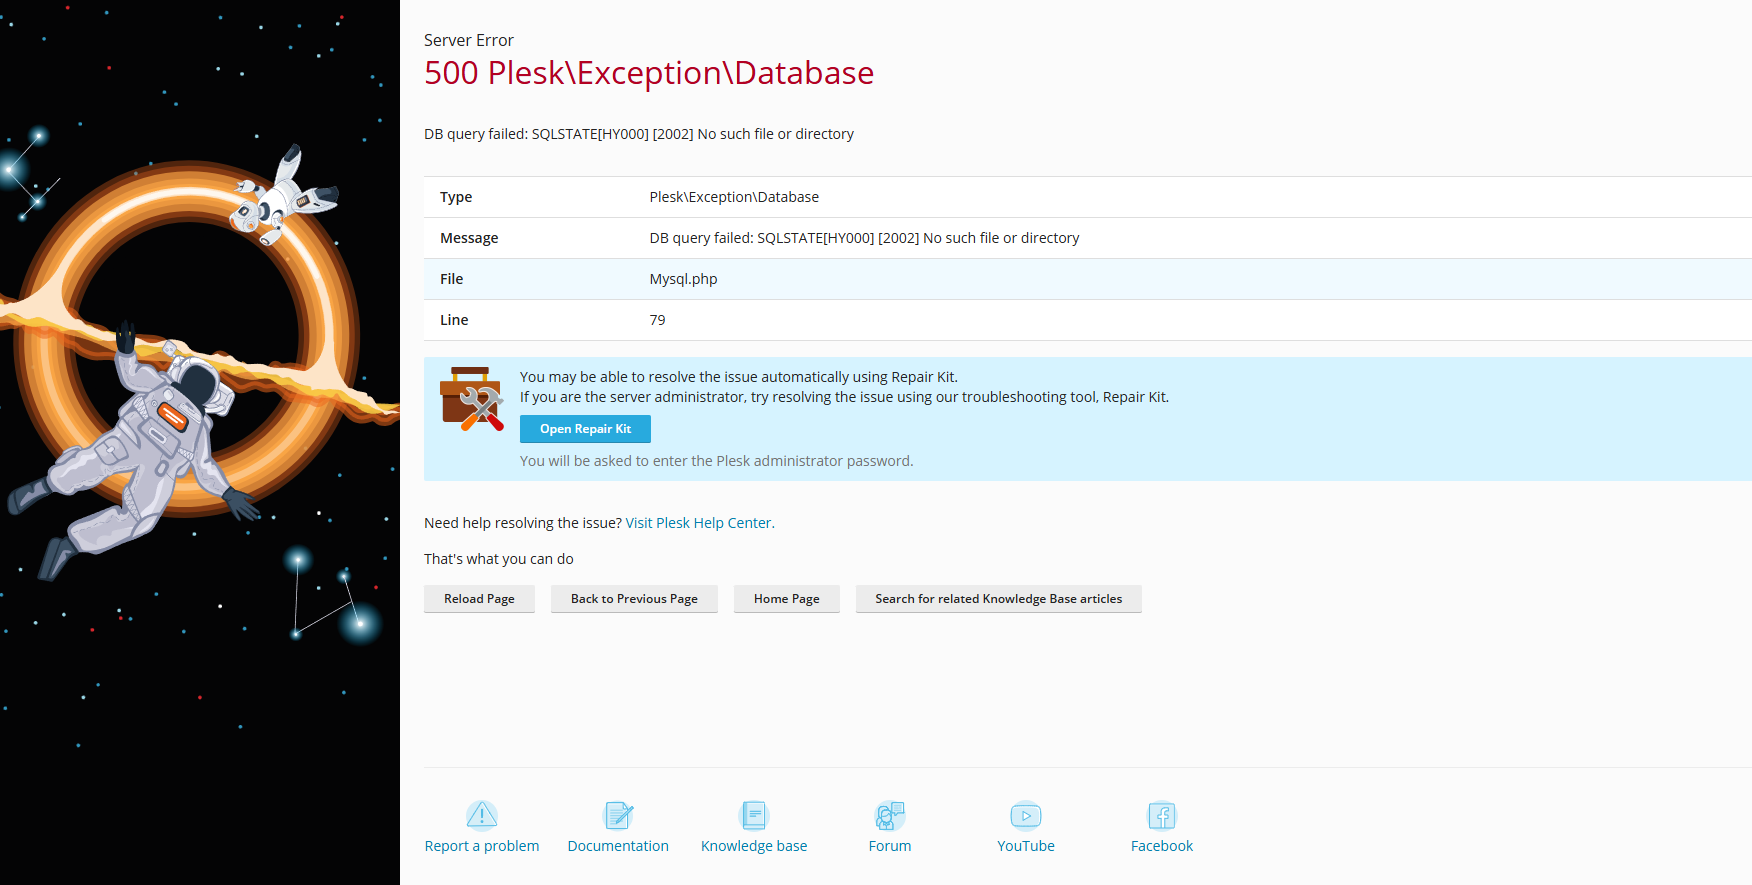Screen dimensions: 1752x885
Task: Click the Home Page button
Action: point(787,599)
